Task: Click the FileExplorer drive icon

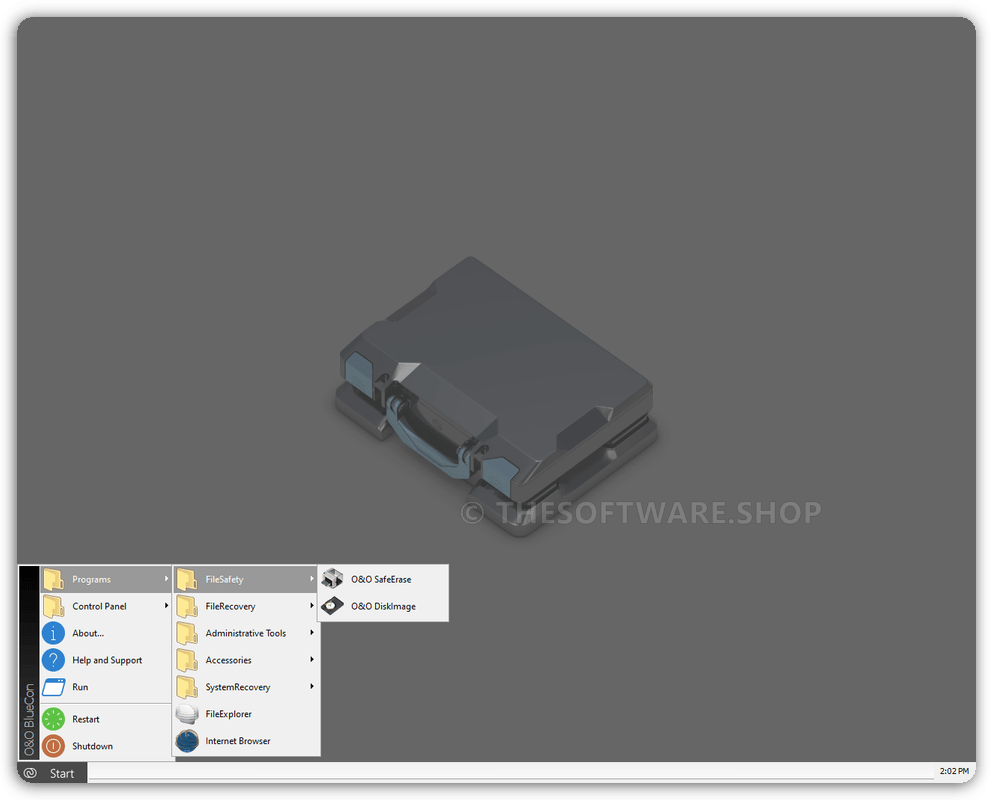Action: coord(187,713)
